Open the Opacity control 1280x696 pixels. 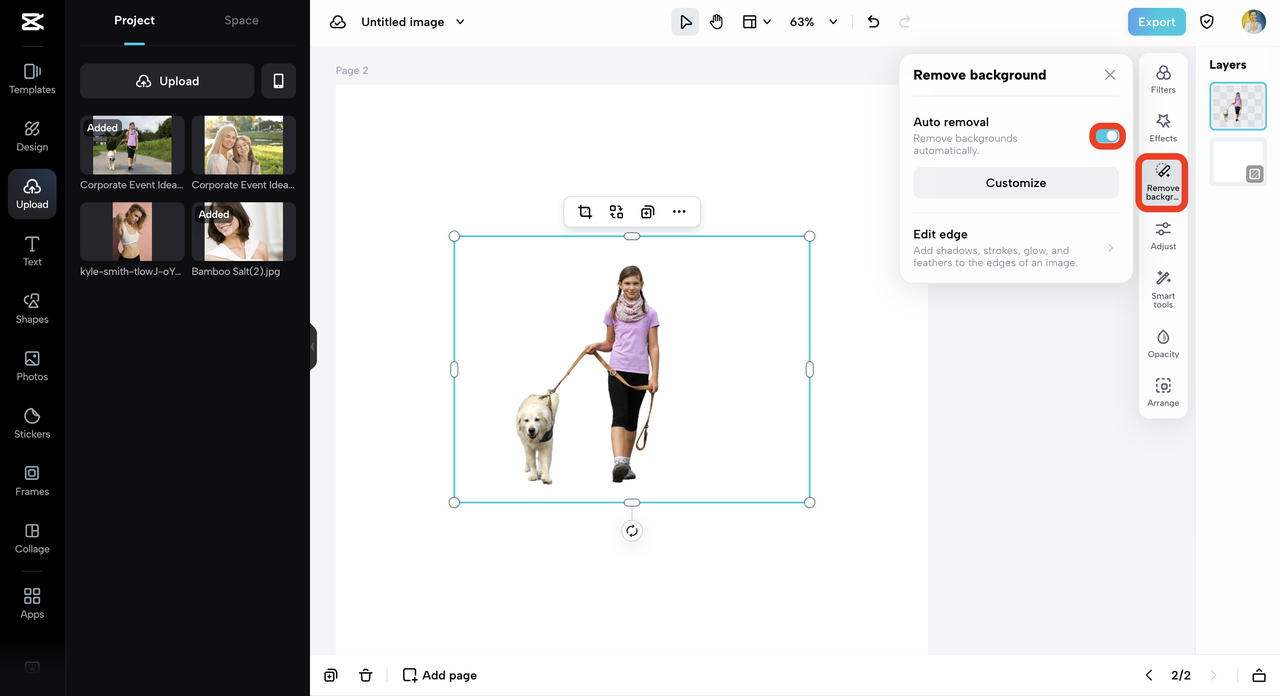click(1163, 344)
